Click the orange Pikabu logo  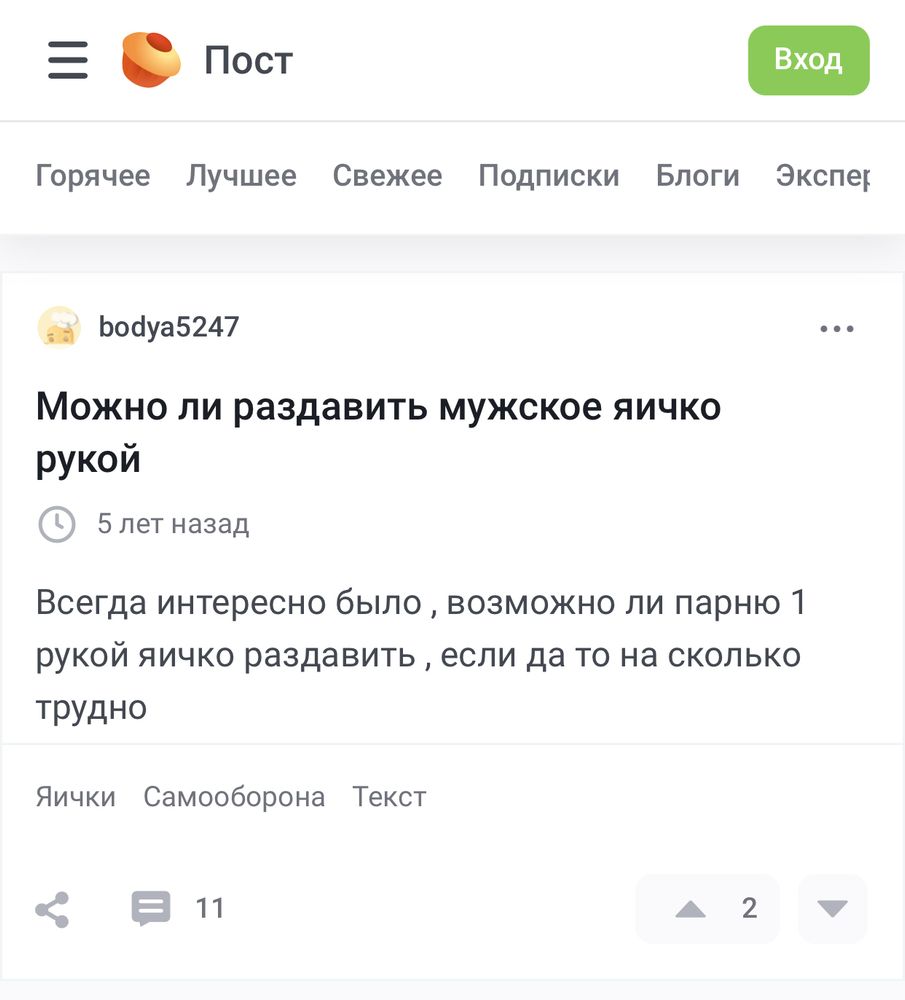pos(151,59)
